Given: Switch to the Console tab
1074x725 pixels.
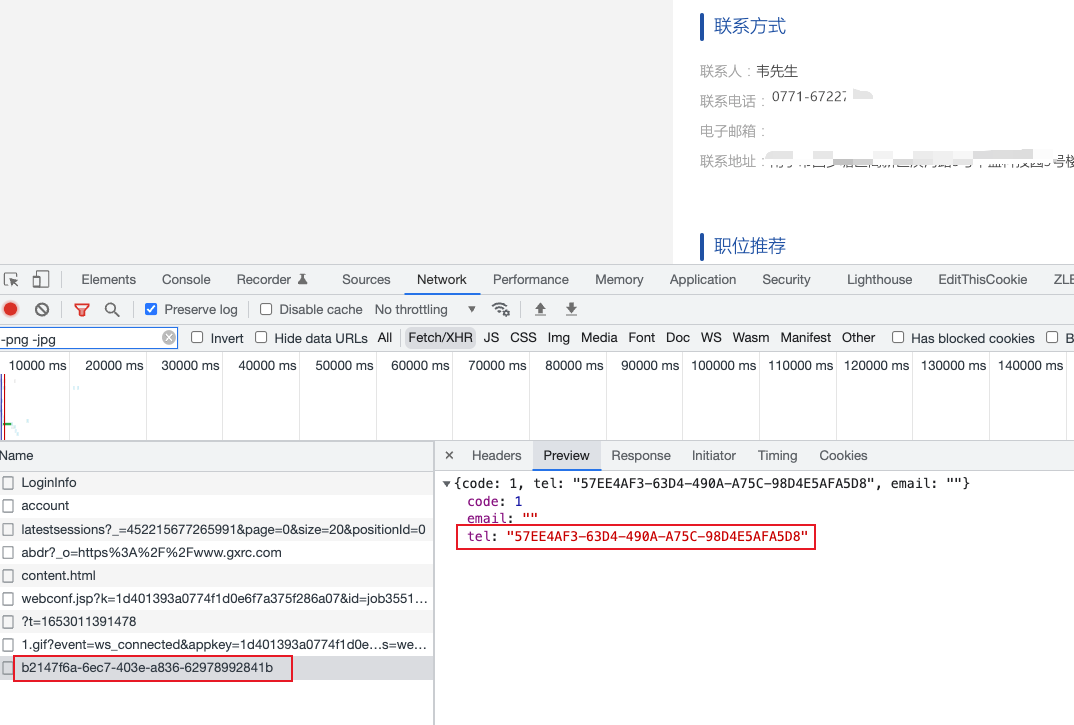Looking at the screenshot, I should [186, 280].
